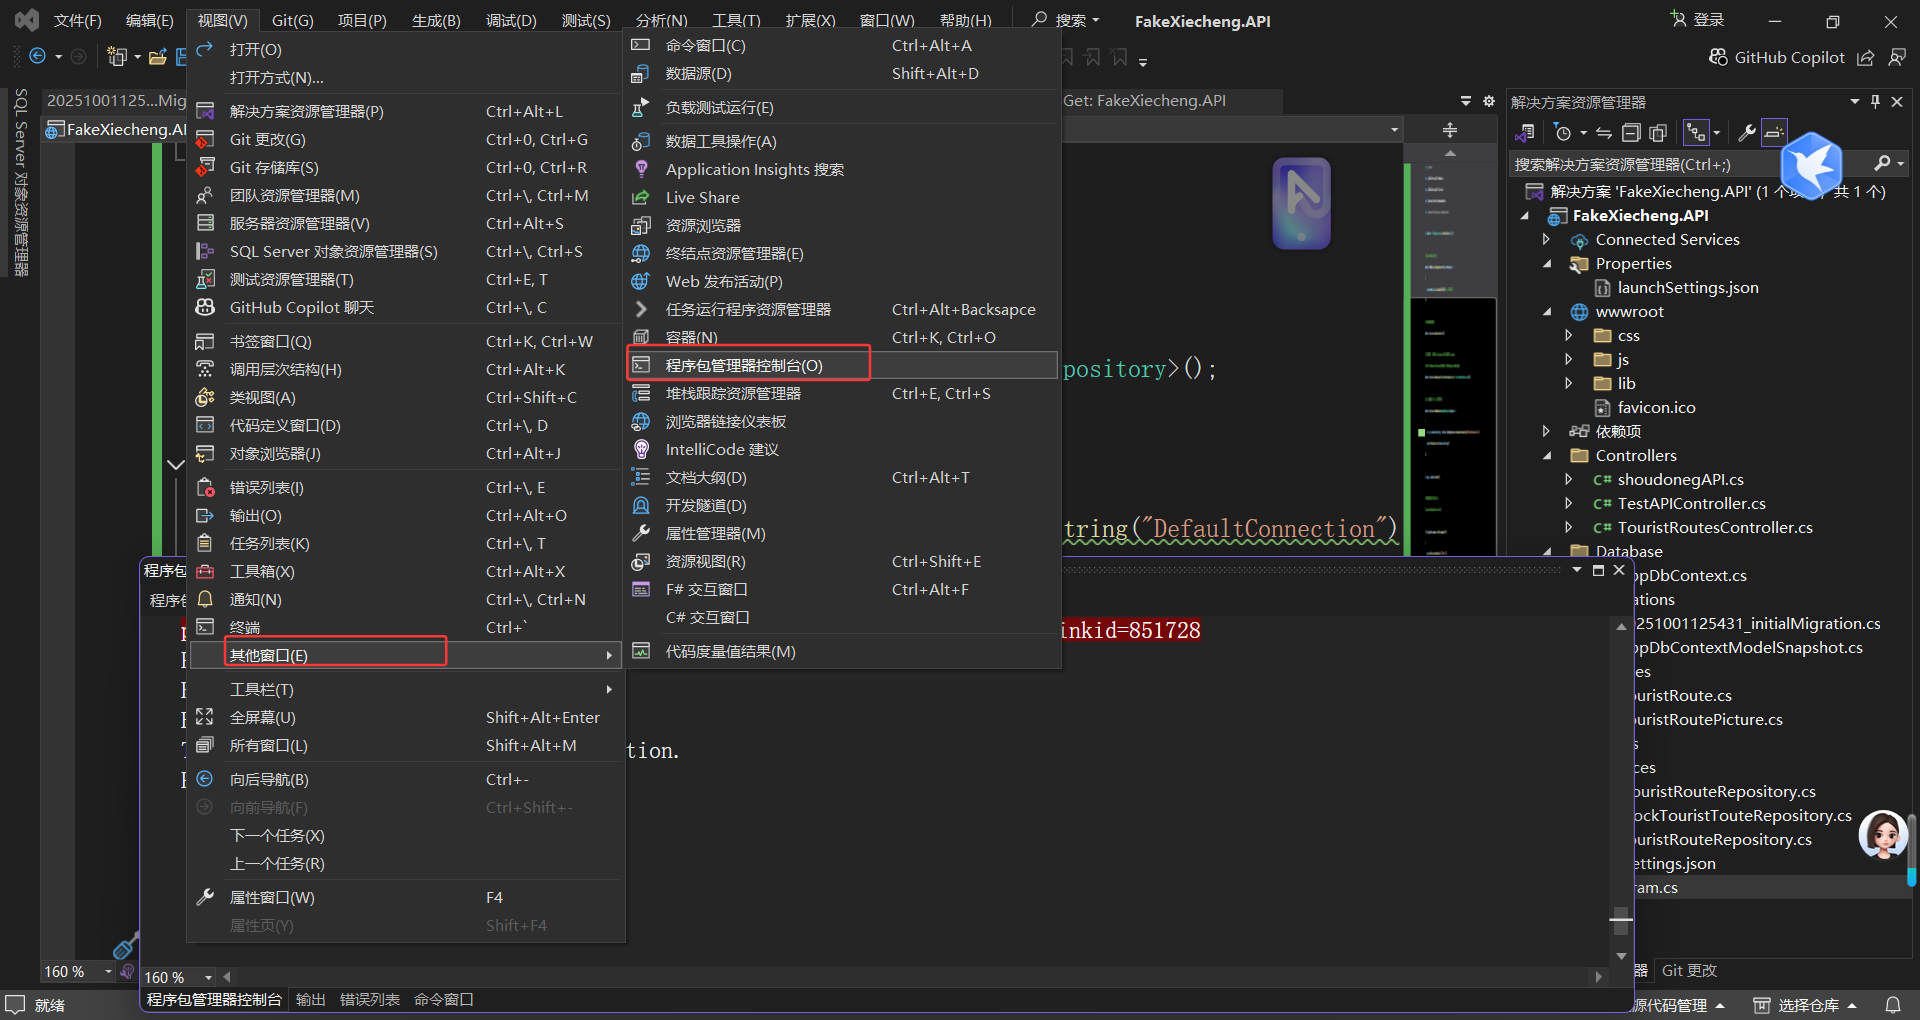
Task: Open the 调试(D) menu
Action: coord(511,20)
